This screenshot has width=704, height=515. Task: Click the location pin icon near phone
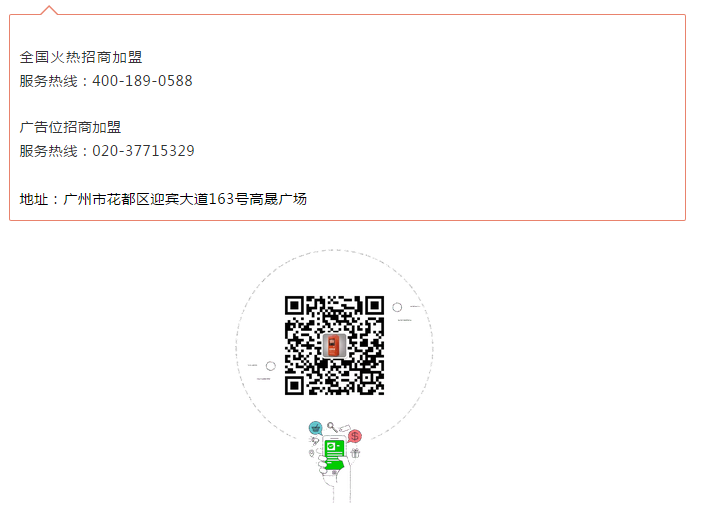click(x=312, y=453)
